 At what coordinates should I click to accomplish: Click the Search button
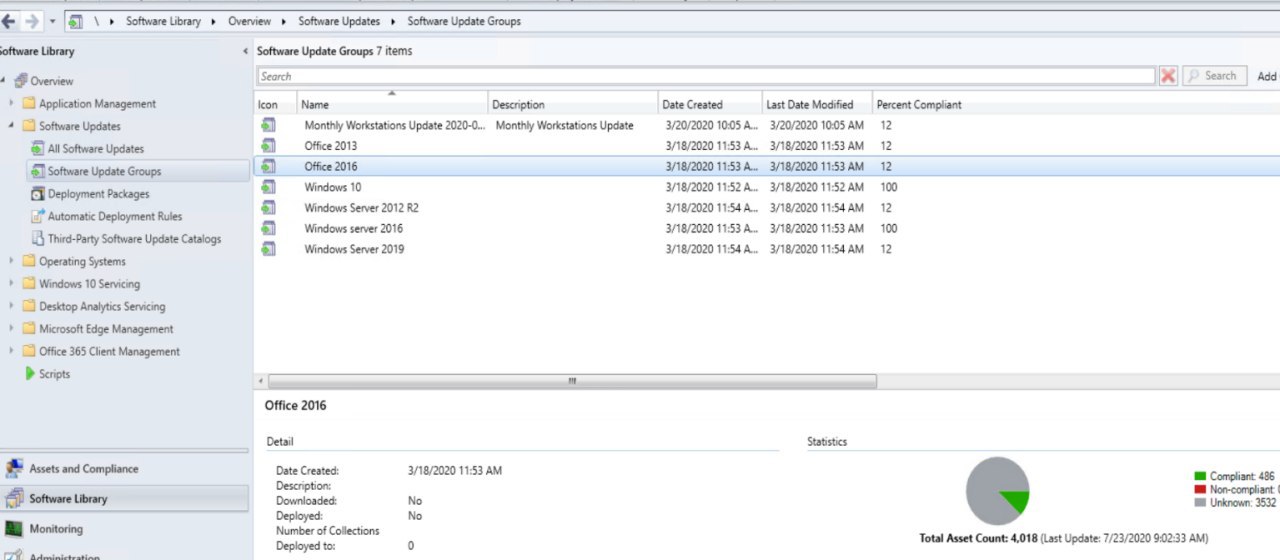tap(1216, 76)
